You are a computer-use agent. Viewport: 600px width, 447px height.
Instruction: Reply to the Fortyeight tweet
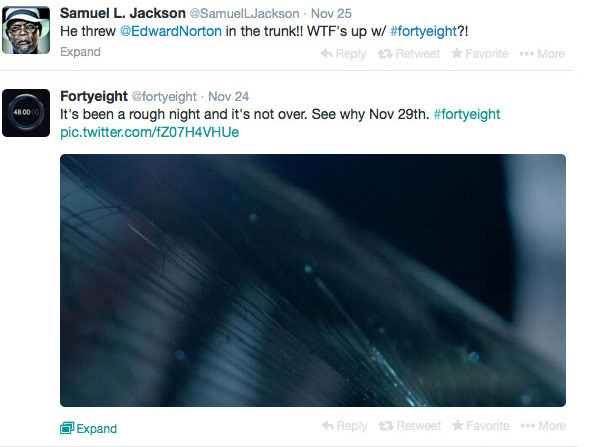344,426
